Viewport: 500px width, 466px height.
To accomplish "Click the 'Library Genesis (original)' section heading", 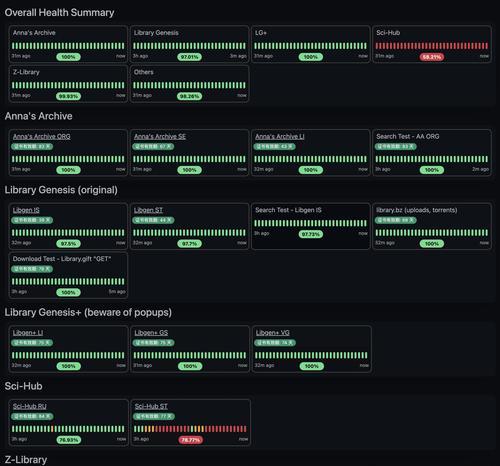I will click(61, 190).
